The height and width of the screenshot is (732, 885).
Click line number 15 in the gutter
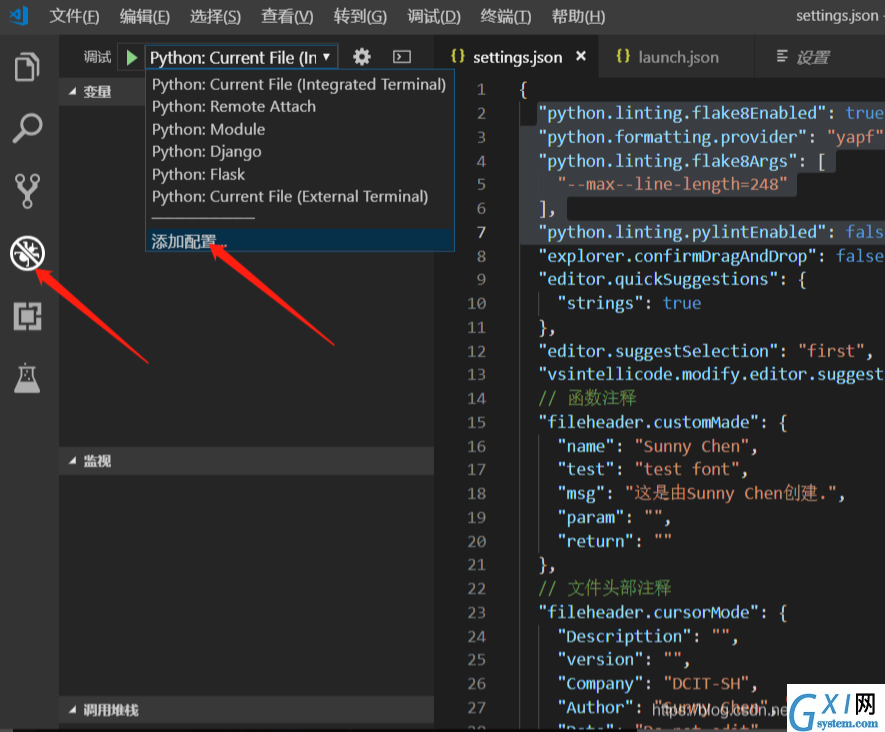point(476,422)
